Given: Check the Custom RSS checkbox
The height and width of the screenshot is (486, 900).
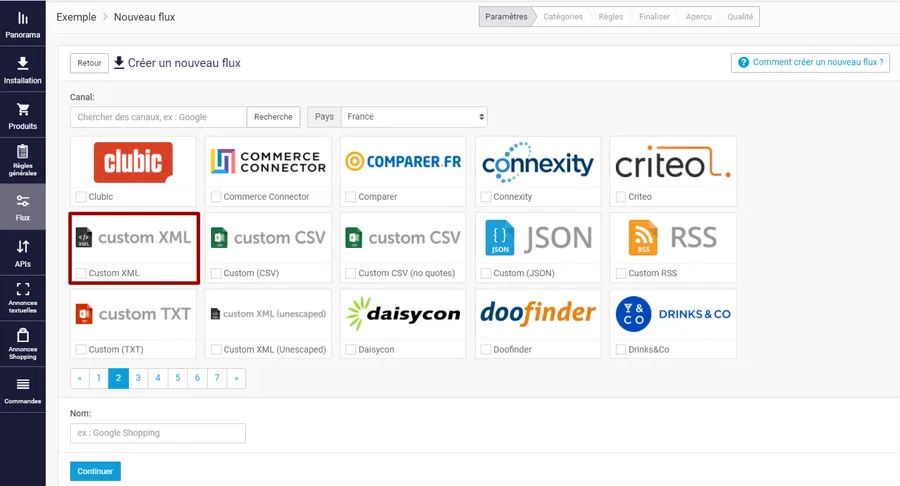Looking at the screenshot, I should (620, 273).
